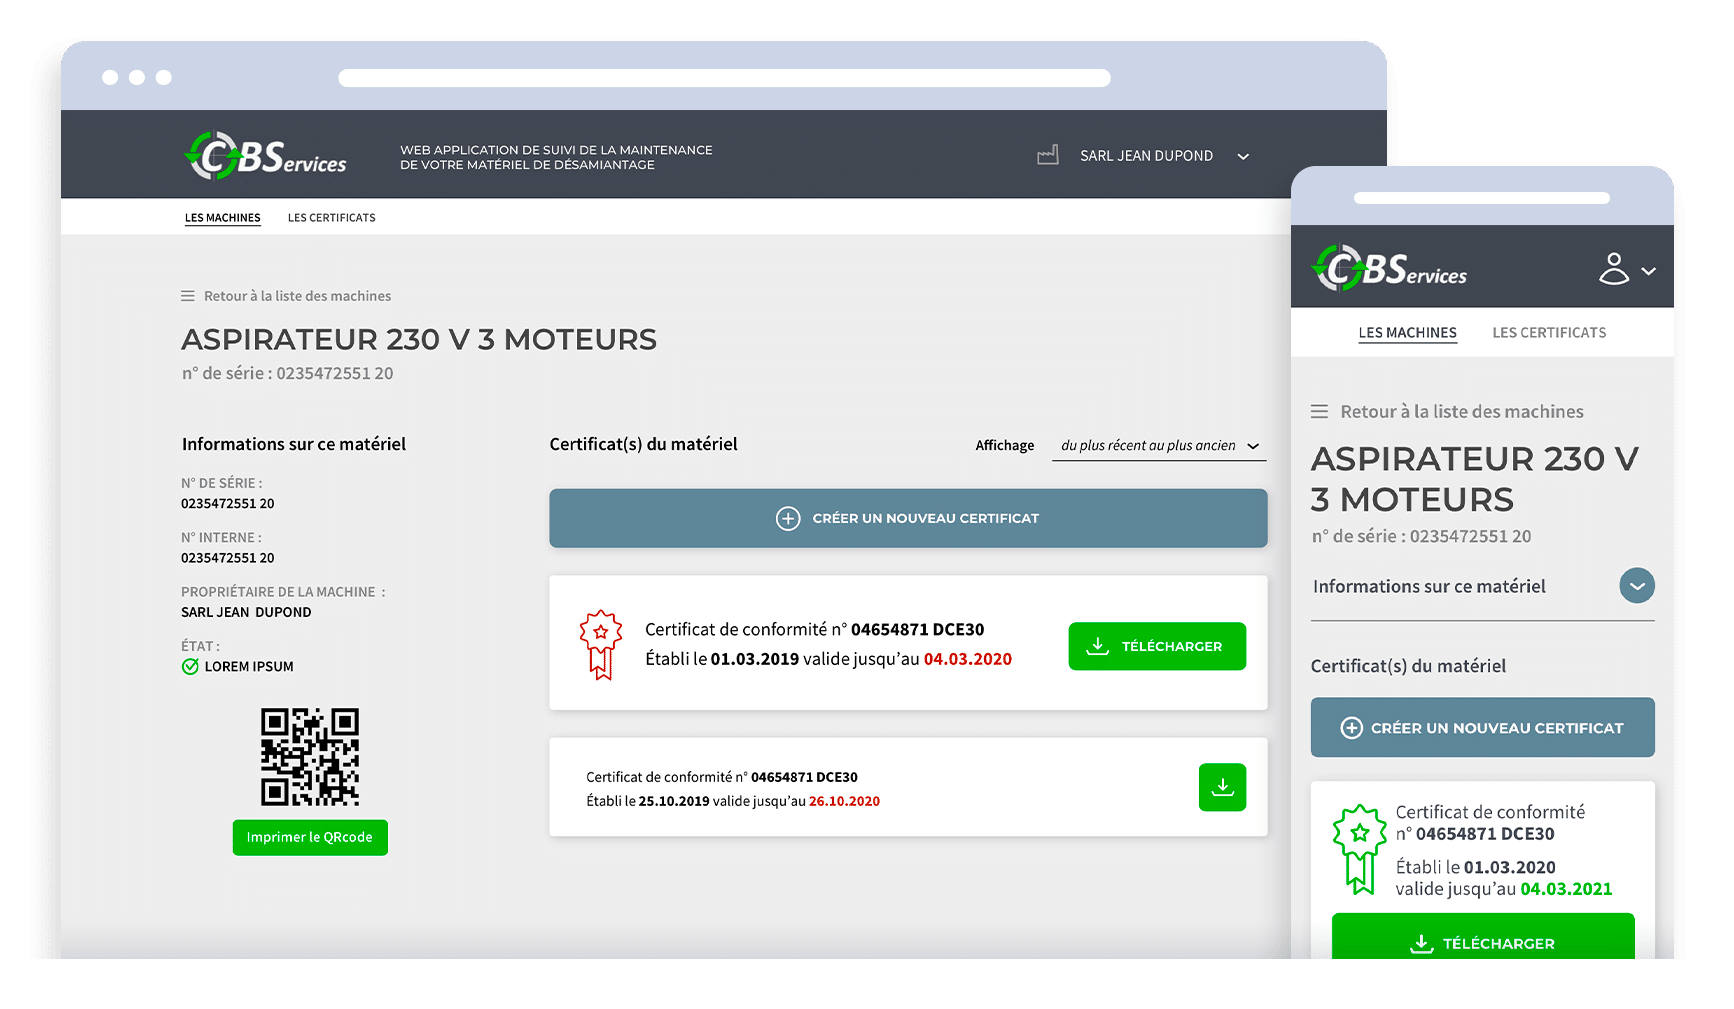Click the list icon before Retour in desktop view

[188, 296]
